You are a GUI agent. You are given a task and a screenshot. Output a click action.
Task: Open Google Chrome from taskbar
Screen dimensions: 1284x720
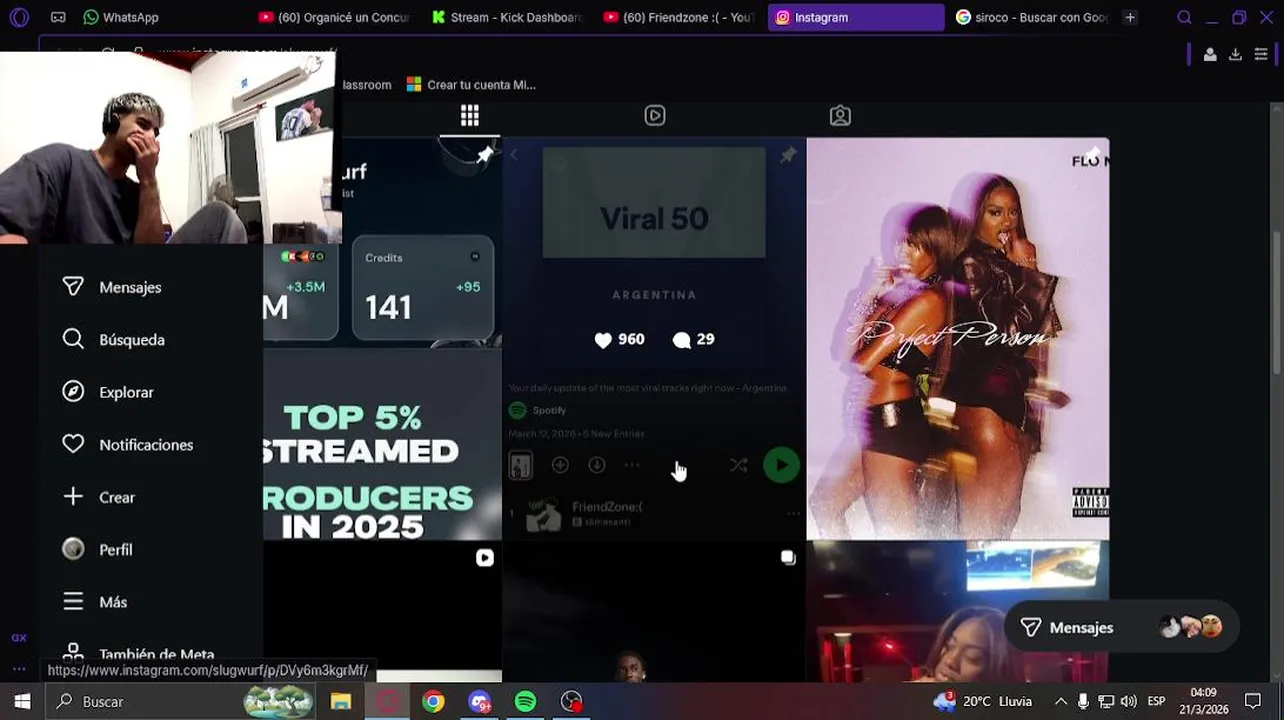pos(433,701)
